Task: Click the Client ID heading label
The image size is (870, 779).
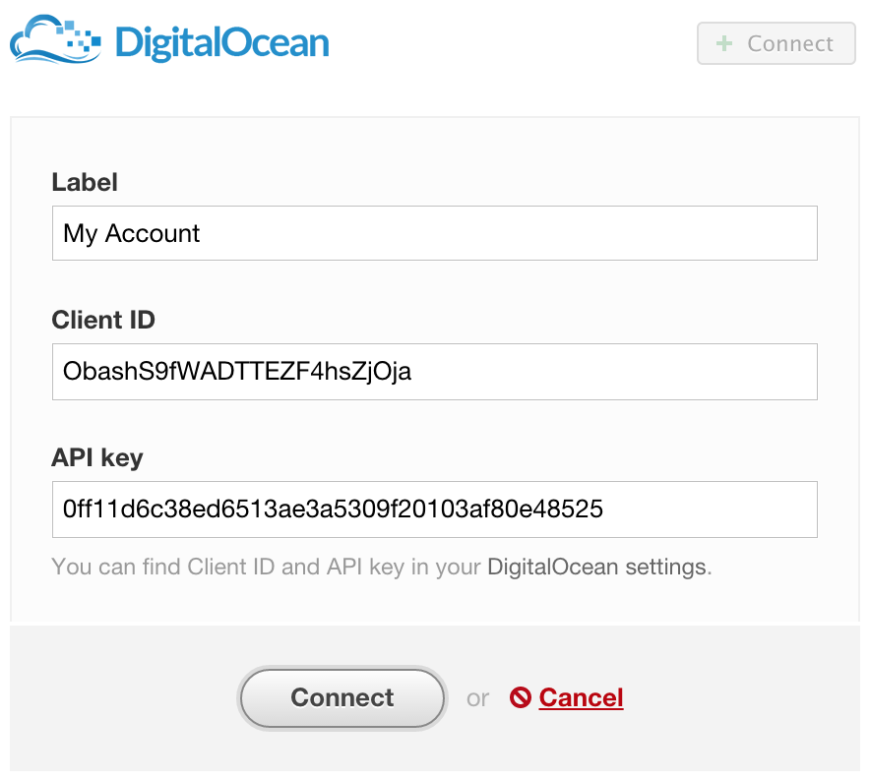Action: [x=103, y=321]
